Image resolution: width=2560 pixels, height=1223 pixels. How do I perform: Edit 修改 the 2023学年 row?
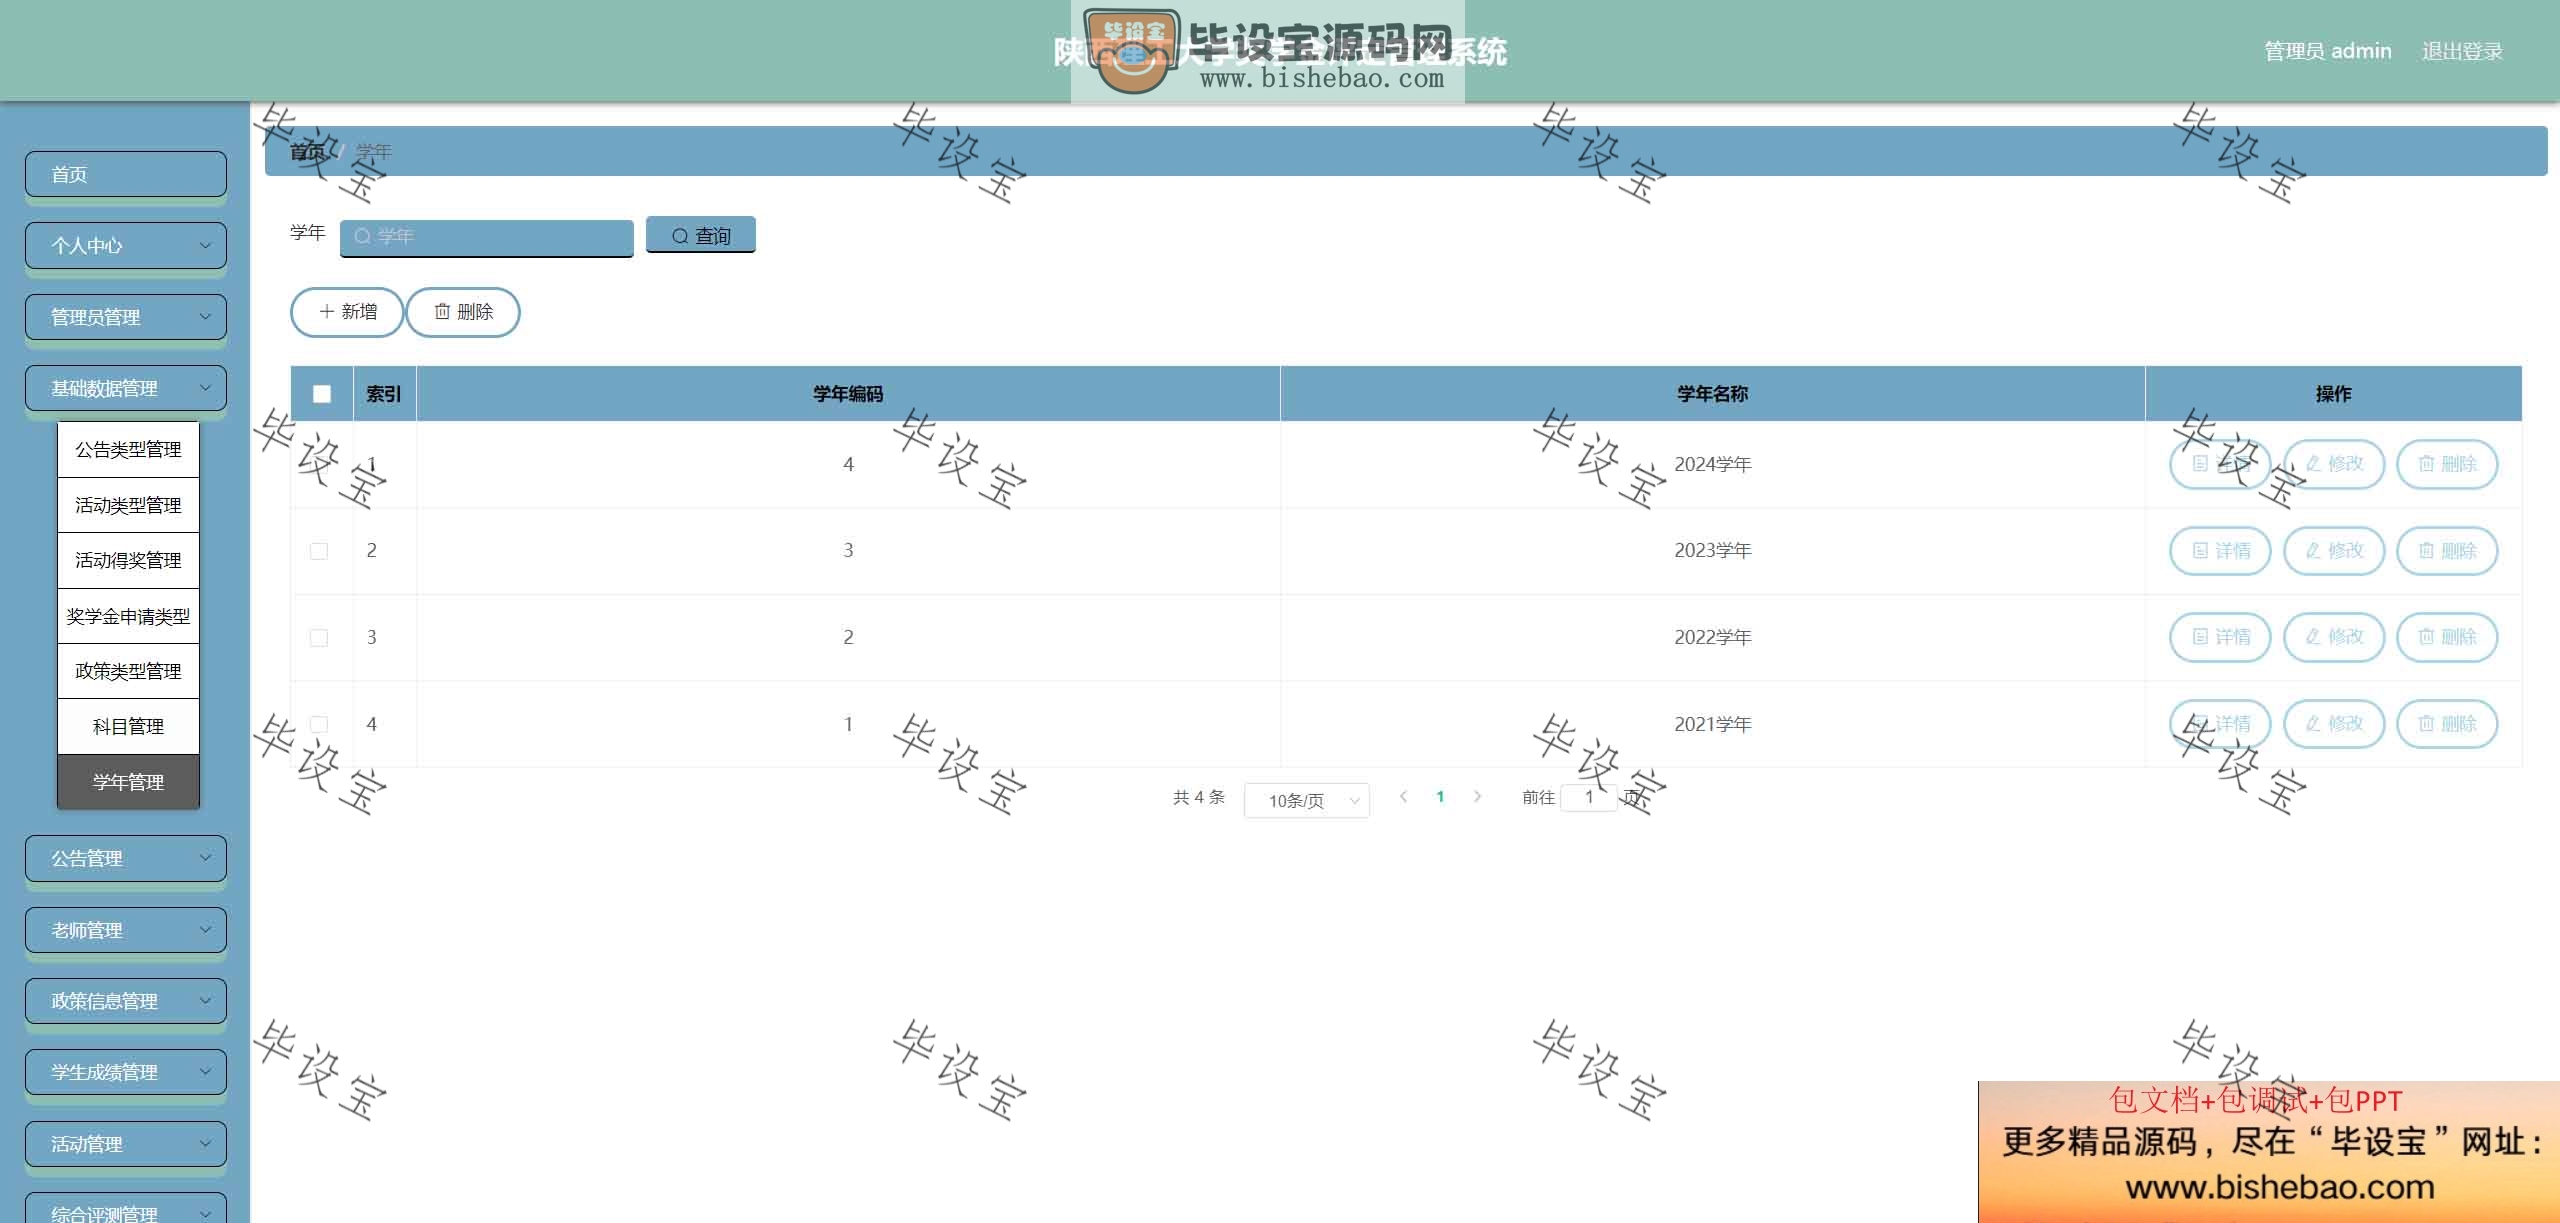coord(2334,551)
